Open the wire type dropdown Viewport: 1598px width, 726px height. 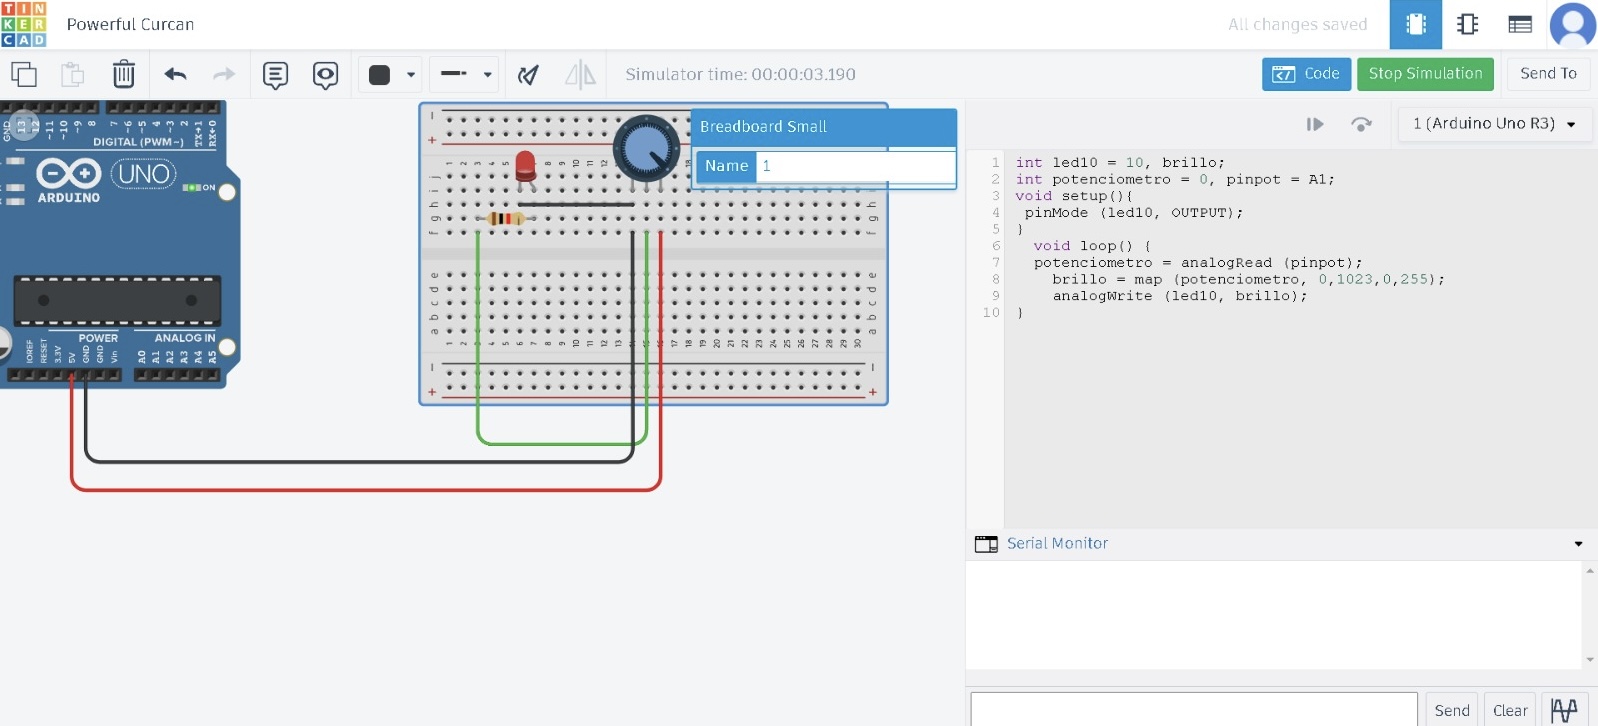465,75
